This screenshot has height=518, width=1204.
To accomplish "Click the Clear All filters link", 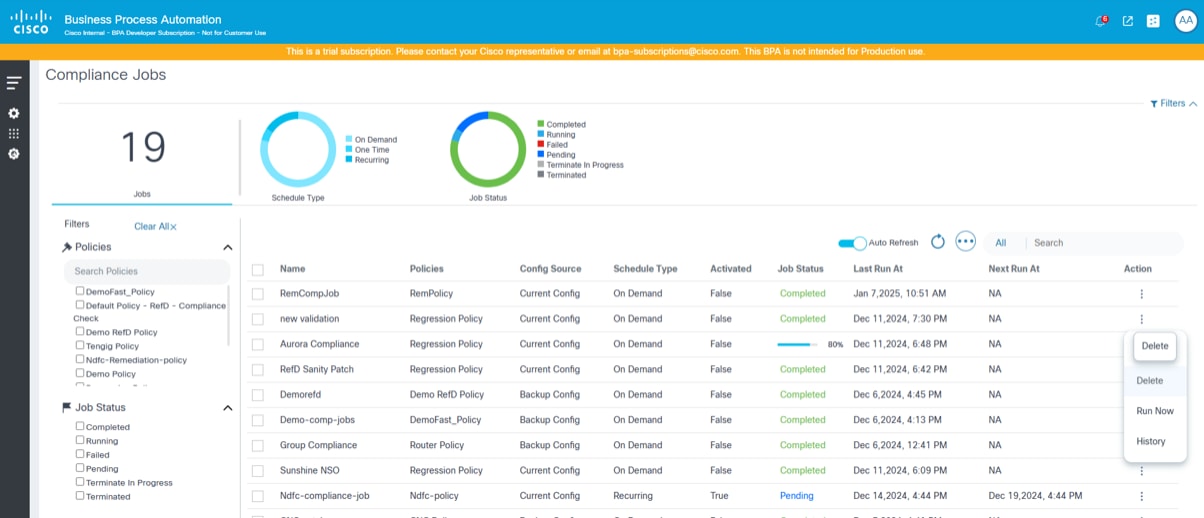I will (x=155, y=227).
